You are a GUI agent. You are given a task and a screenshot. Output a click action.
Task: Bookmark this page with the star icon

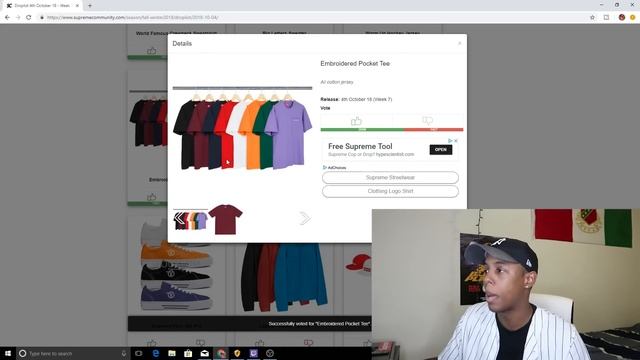(592, 18)
